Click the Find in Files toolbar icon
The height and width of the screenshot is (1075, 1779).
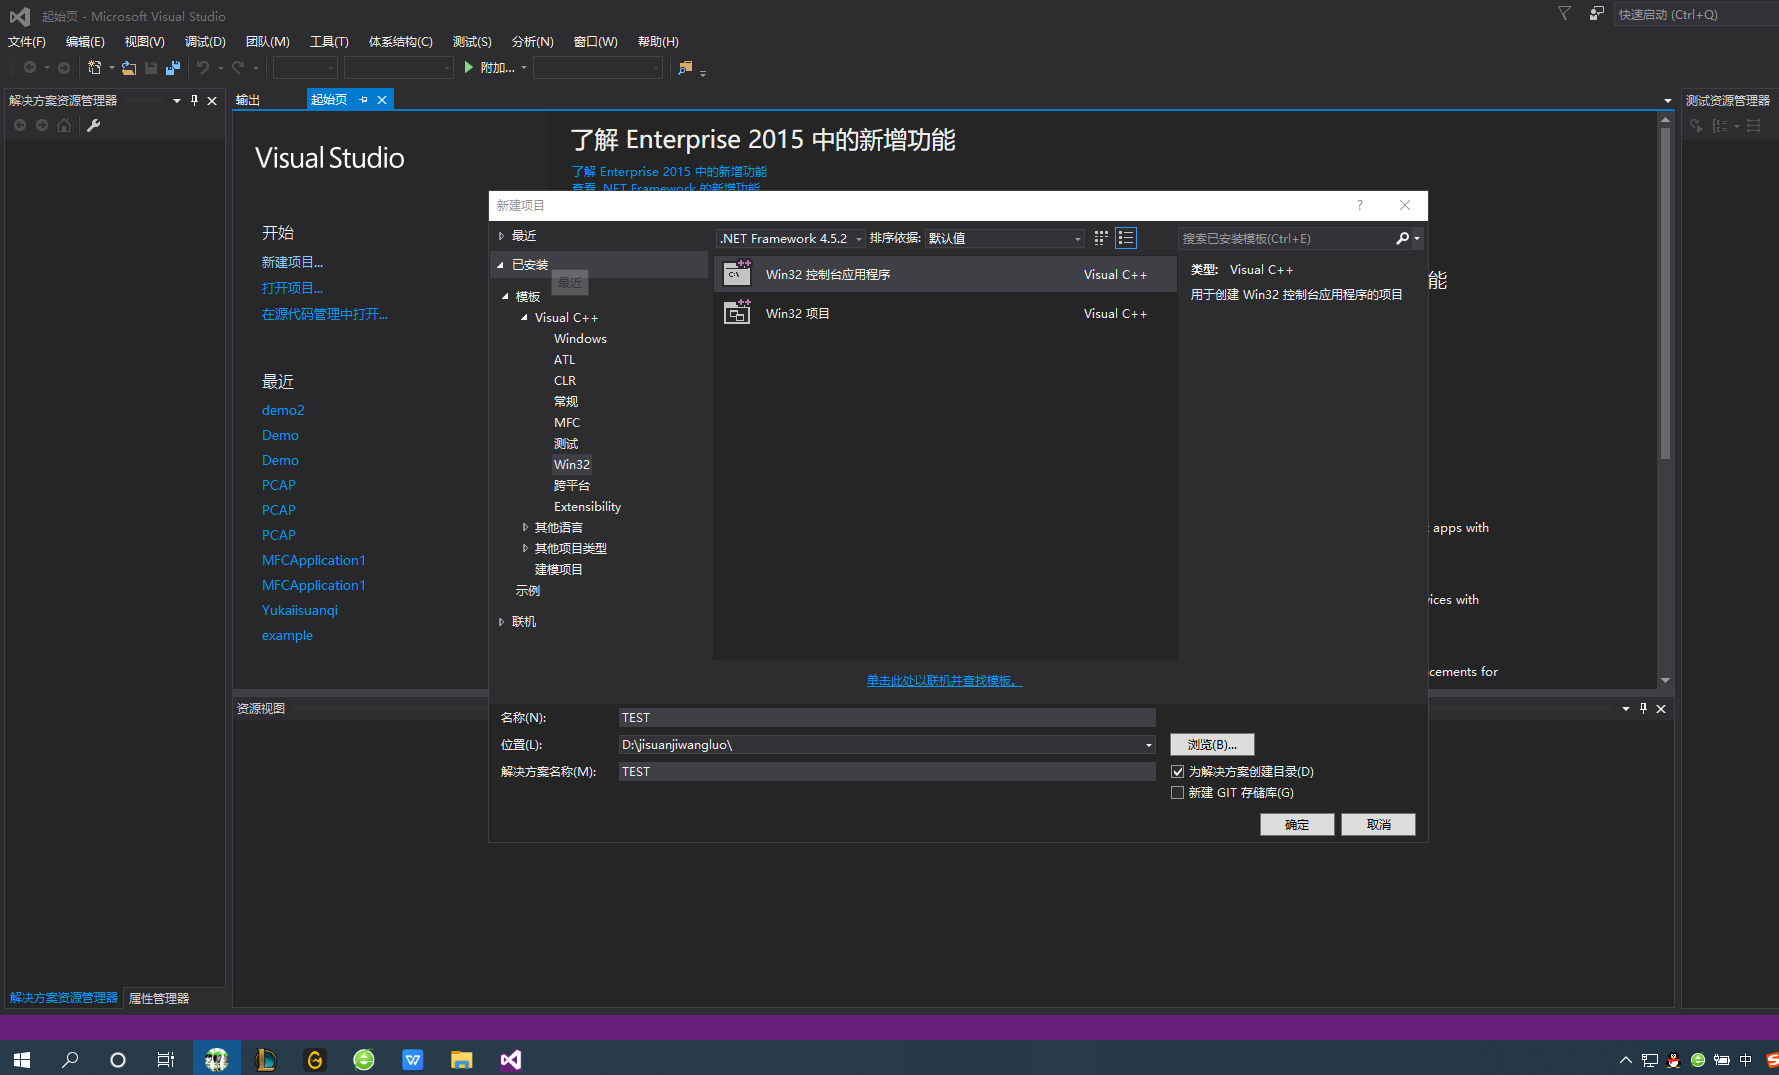pos(685,67)
